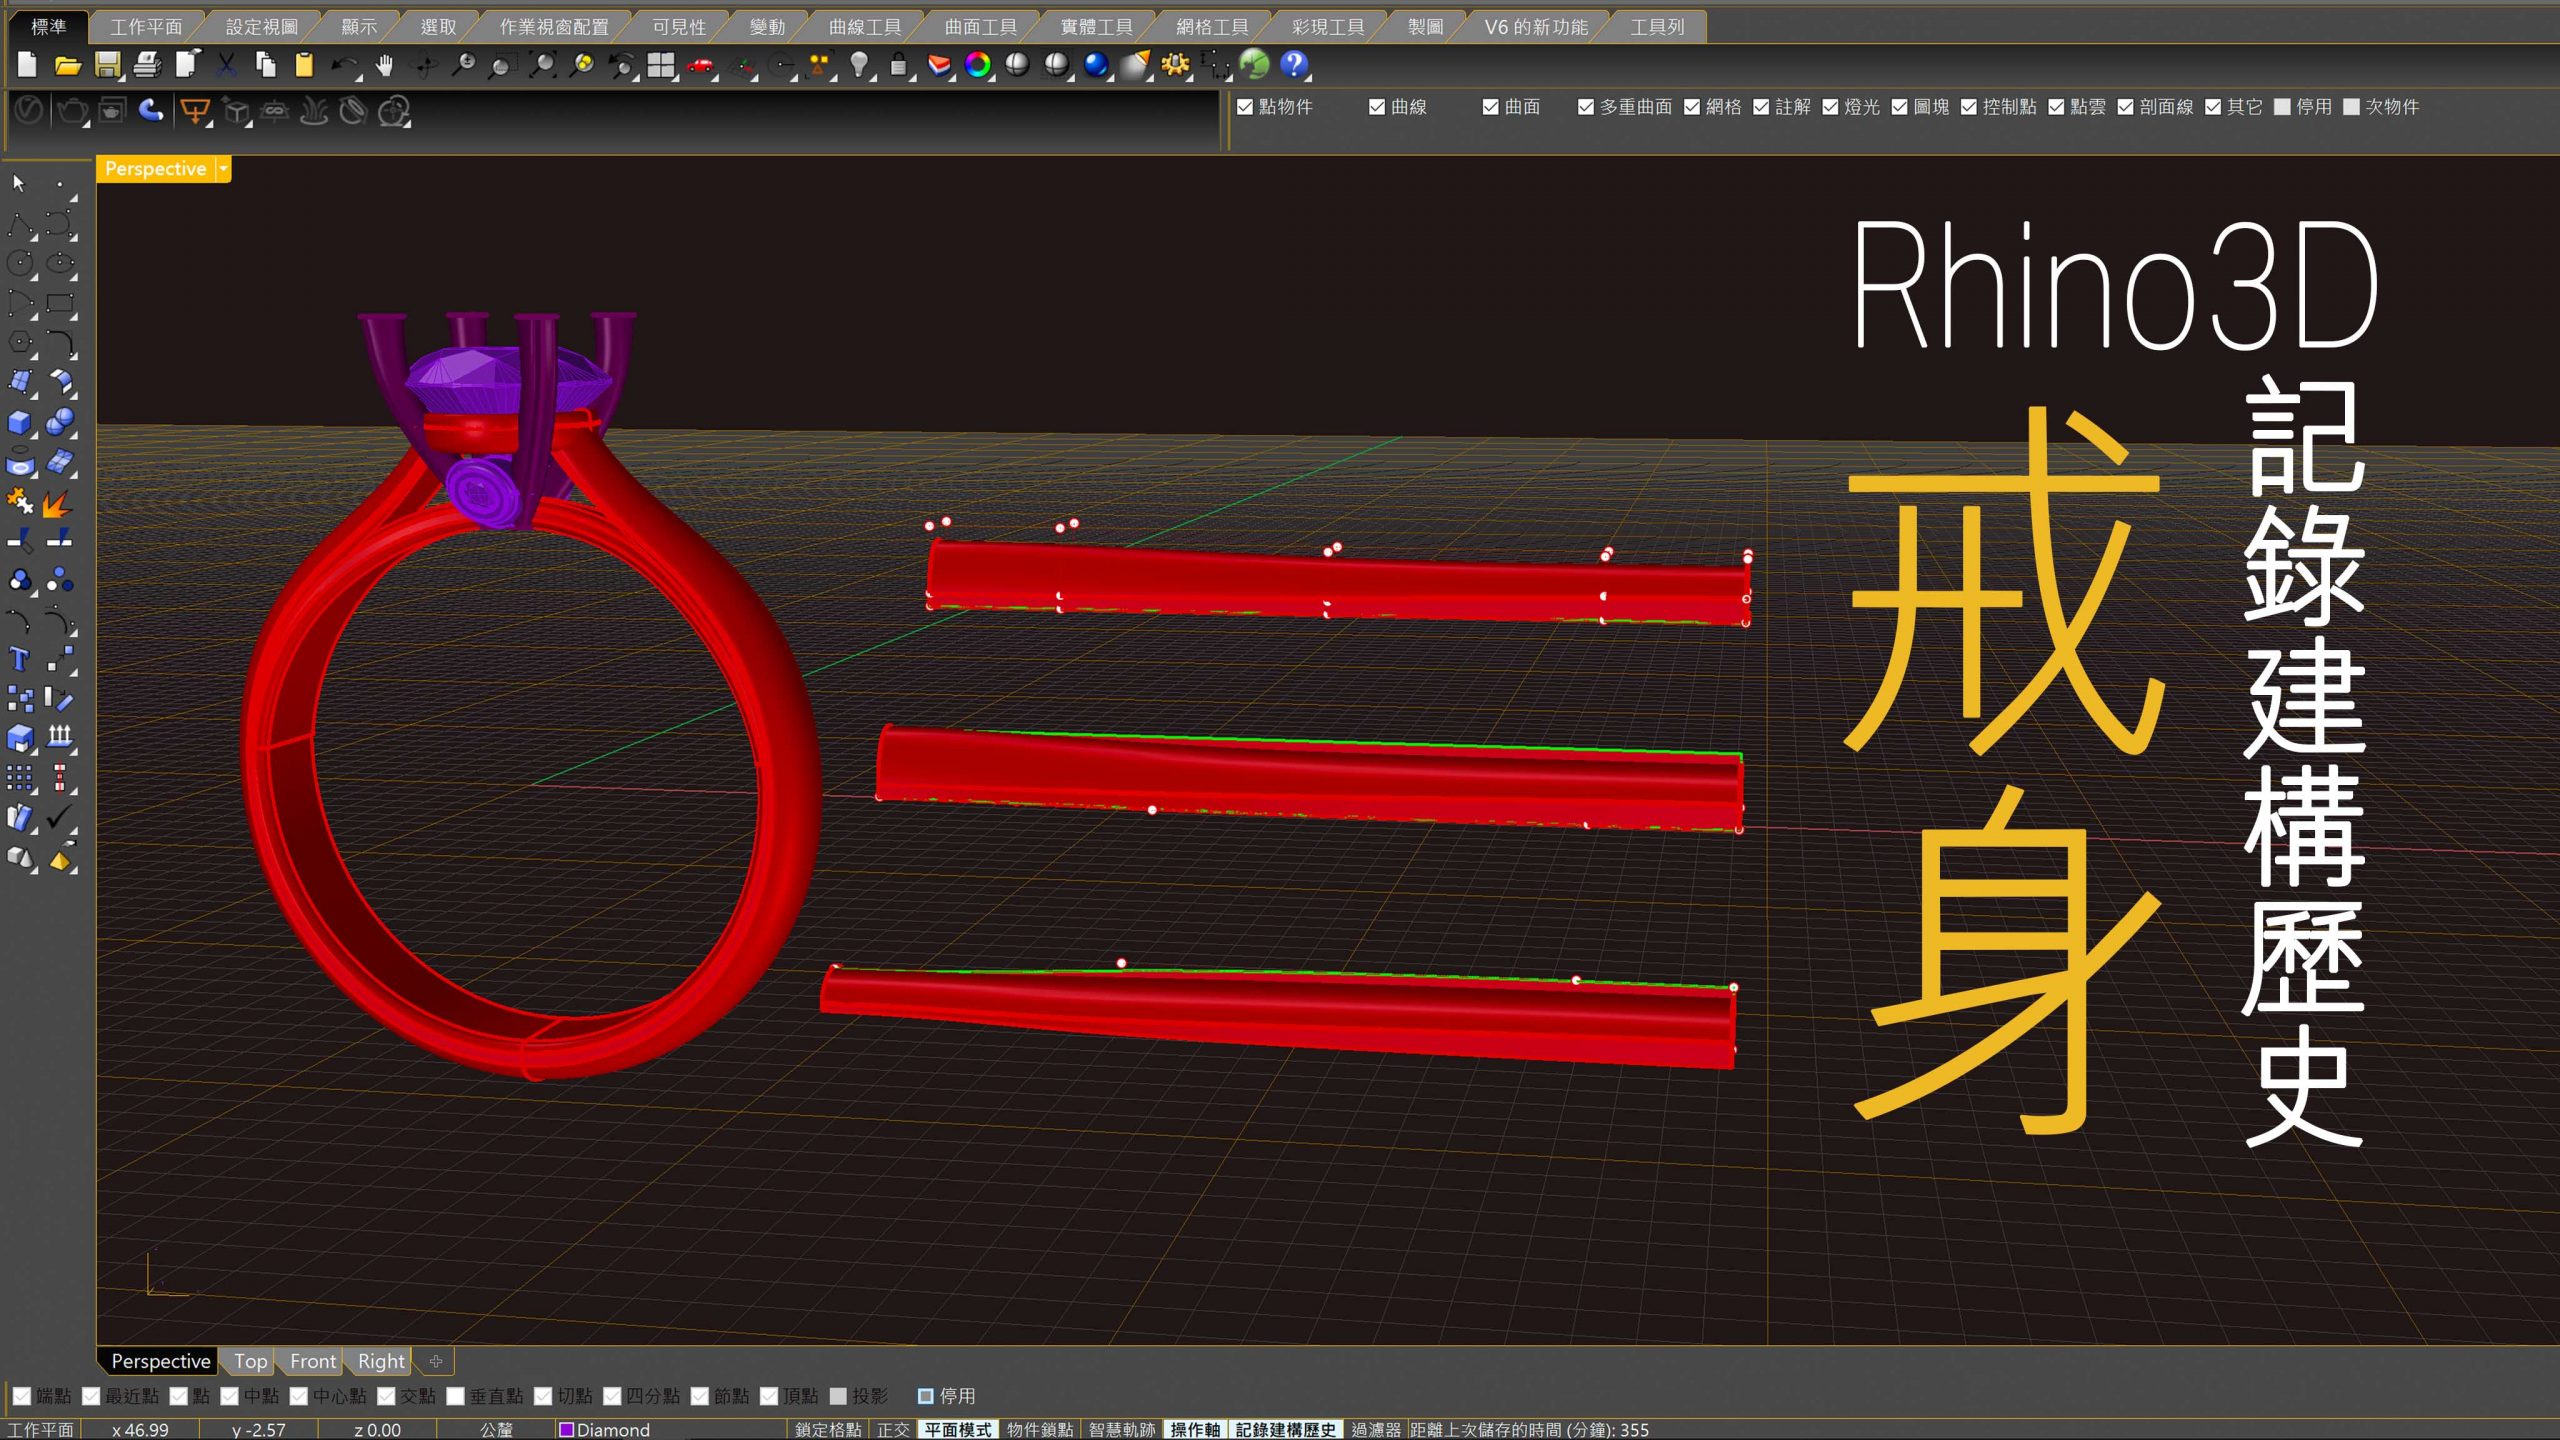Click the Help question mark icon
The width and height of the screenshot is (2560, 1440).
(1293, 66)
